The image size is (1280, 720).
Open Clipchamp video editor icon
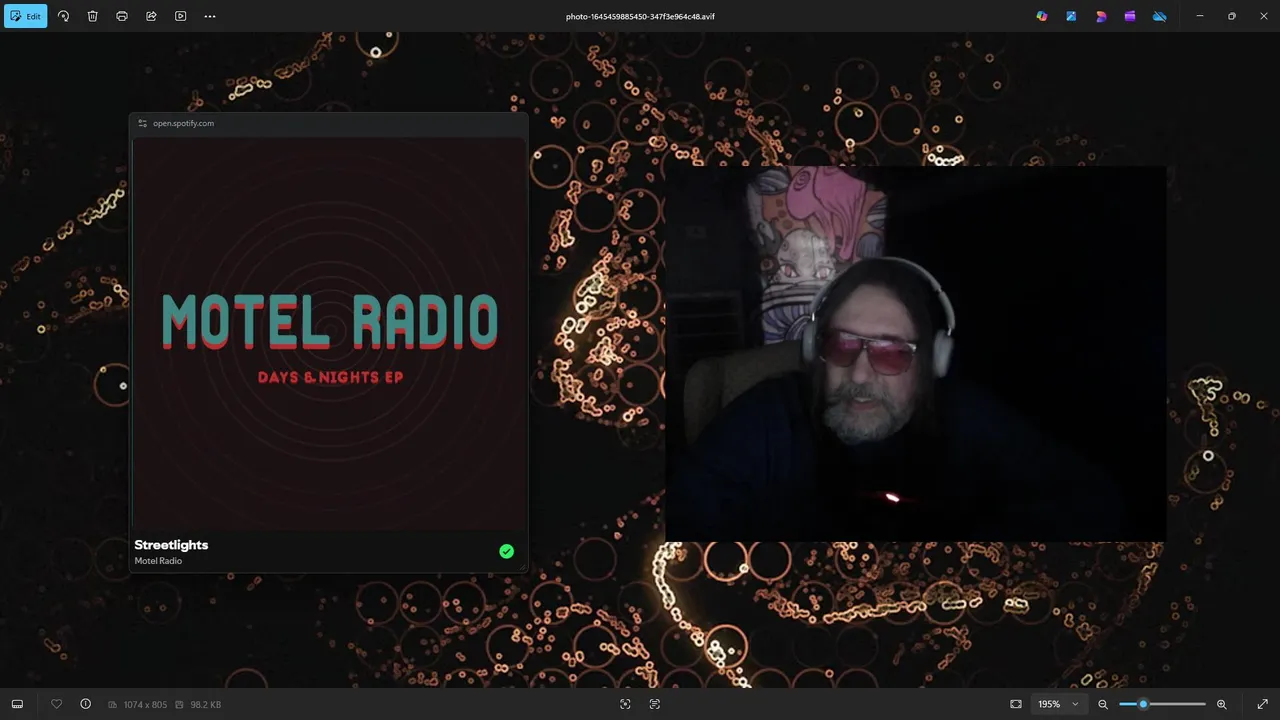[x=1130, y=16]
